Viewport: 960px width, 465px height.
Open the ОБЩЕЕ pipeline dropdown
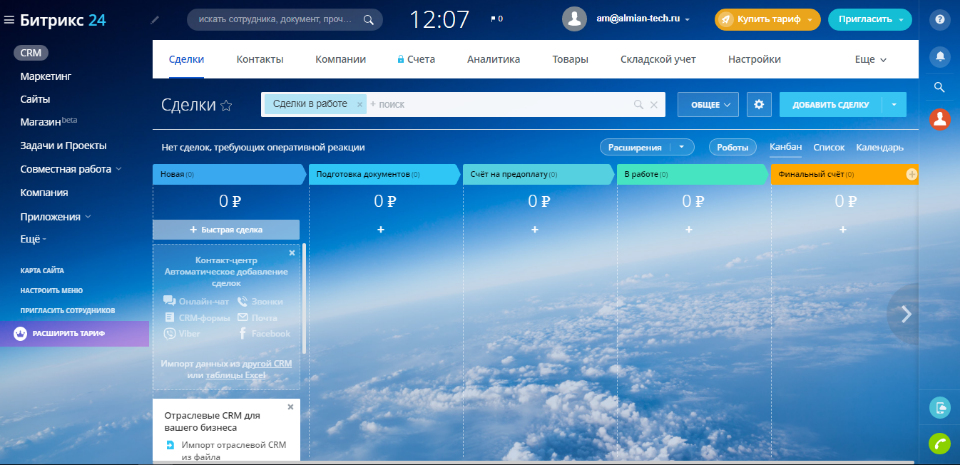pyautogui.click(x=708, y=105)
